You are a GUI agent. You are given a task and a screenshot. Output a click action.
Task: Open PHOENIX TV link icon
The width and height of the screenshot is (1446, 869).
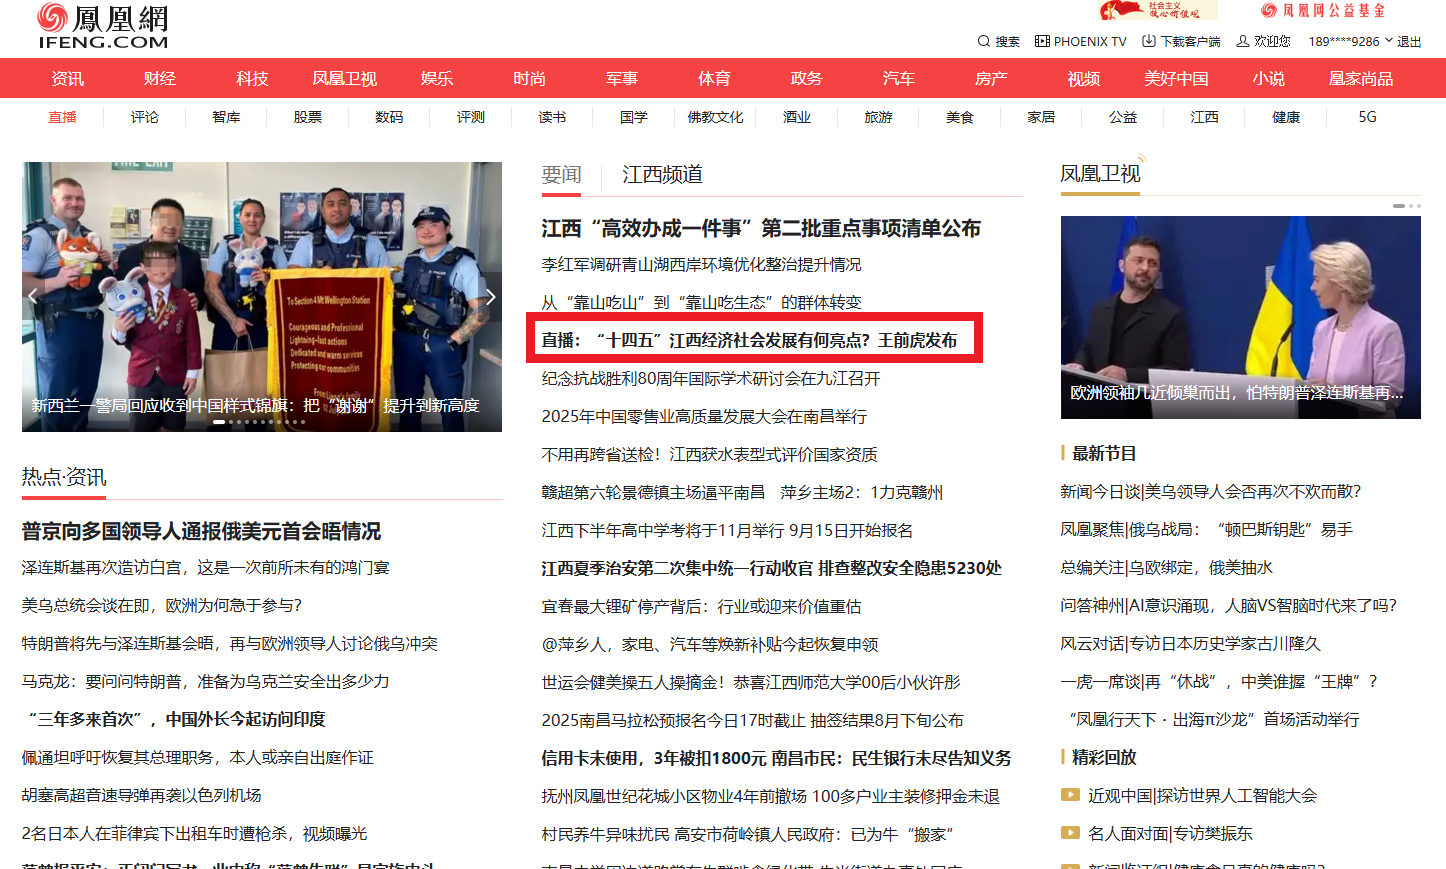point(1042,41)
